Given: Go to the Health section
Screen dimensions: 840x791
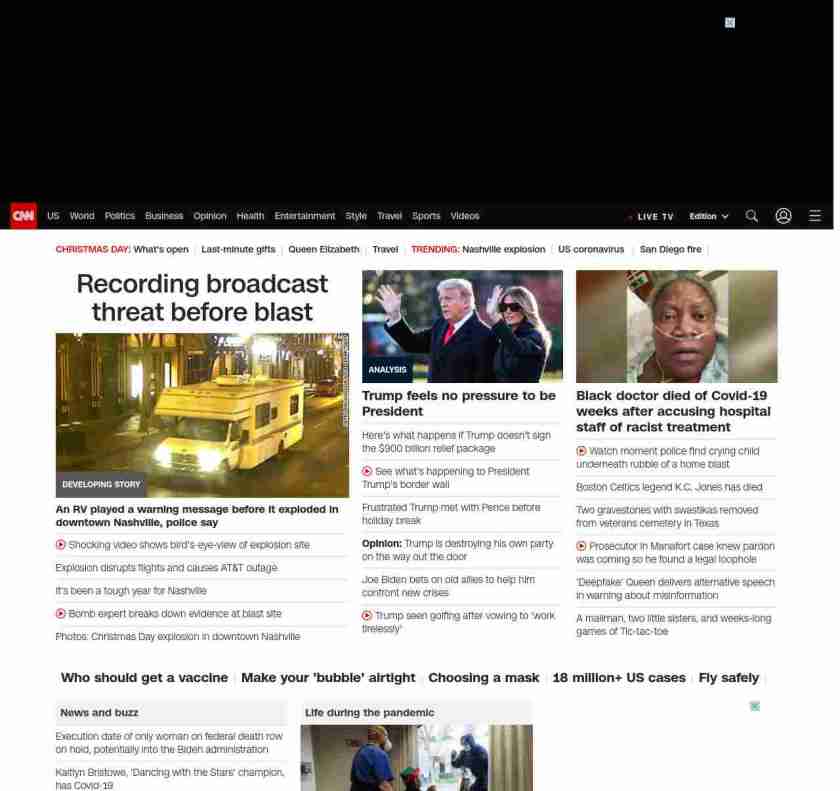Looking at the screenshot, I should pos(250,216).
